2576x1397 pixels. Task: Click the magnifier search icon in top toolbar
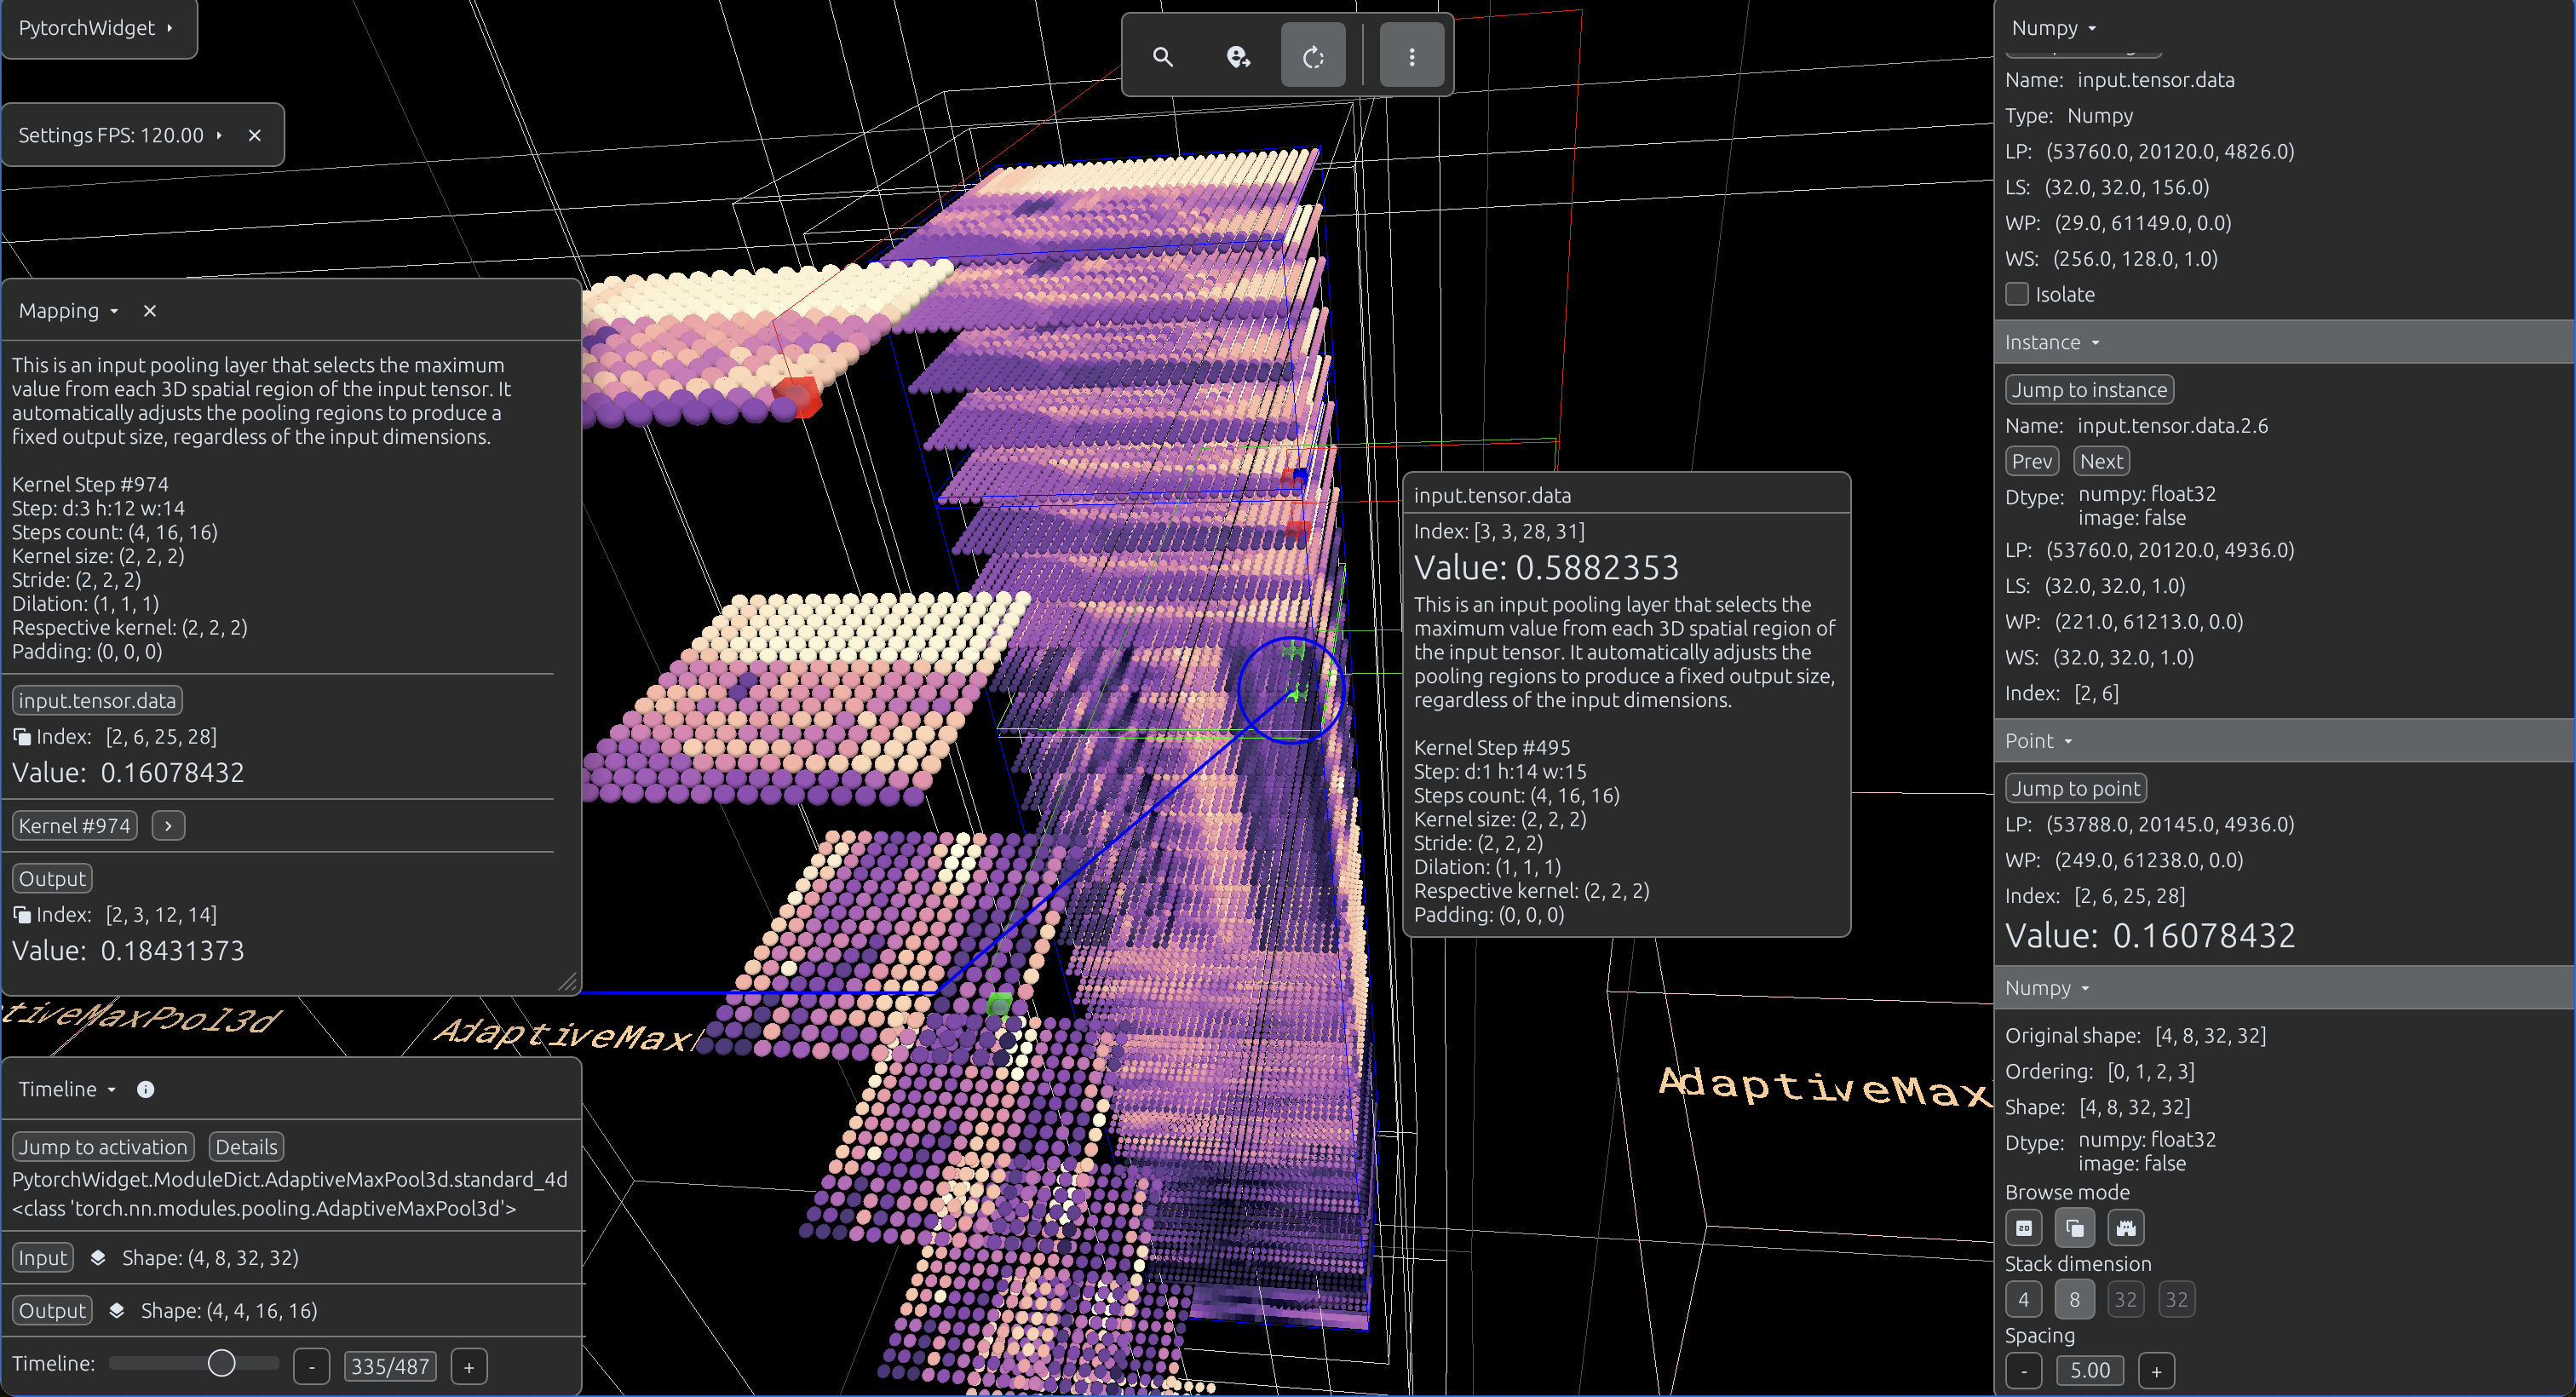[1162, 57]
